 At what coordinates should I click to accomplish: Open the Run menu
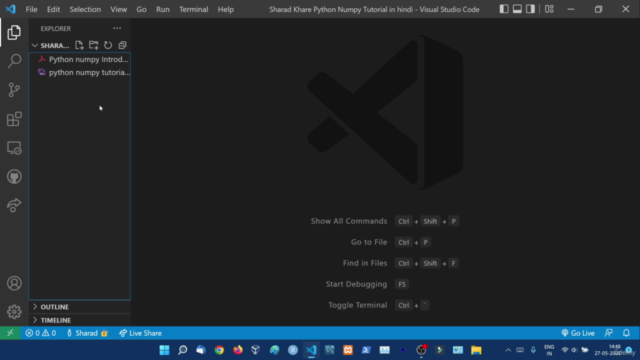point(162,9)
